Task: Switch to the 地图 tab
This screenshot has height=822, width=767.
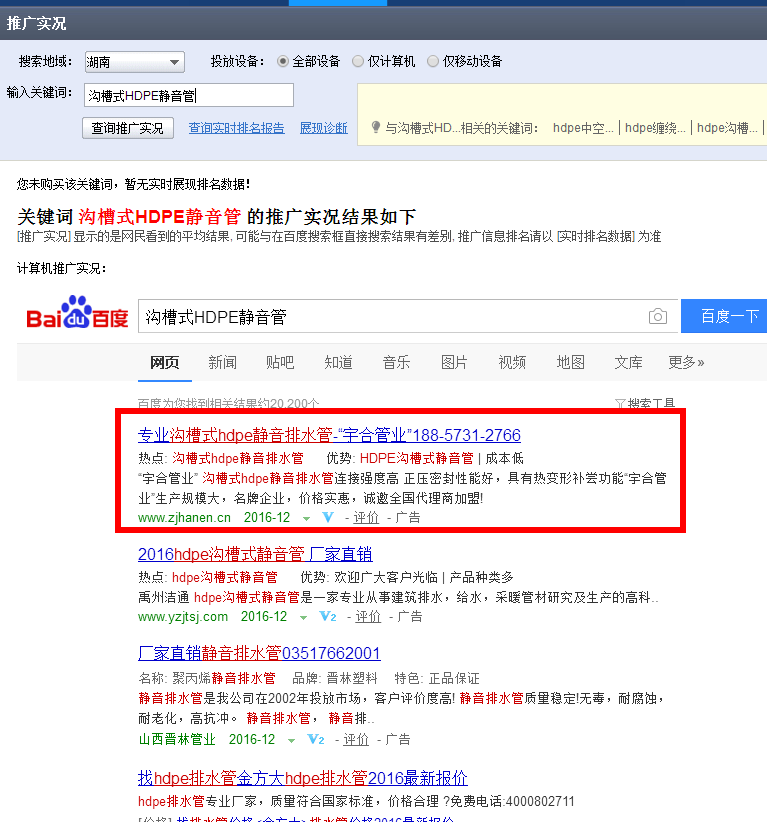Action: pyautogui.click(x=570, y=362)
